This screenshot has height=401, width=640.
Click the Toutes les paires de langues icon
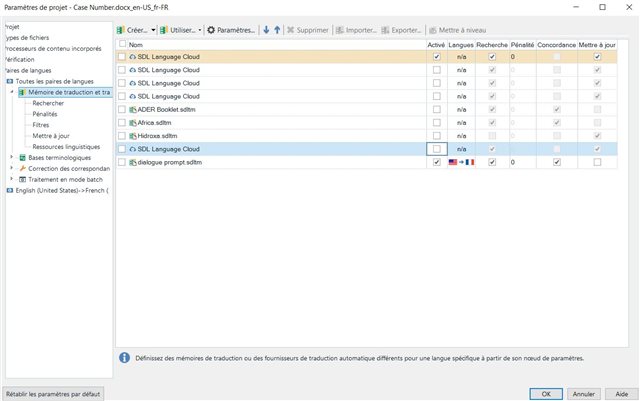tap(10, 81)
